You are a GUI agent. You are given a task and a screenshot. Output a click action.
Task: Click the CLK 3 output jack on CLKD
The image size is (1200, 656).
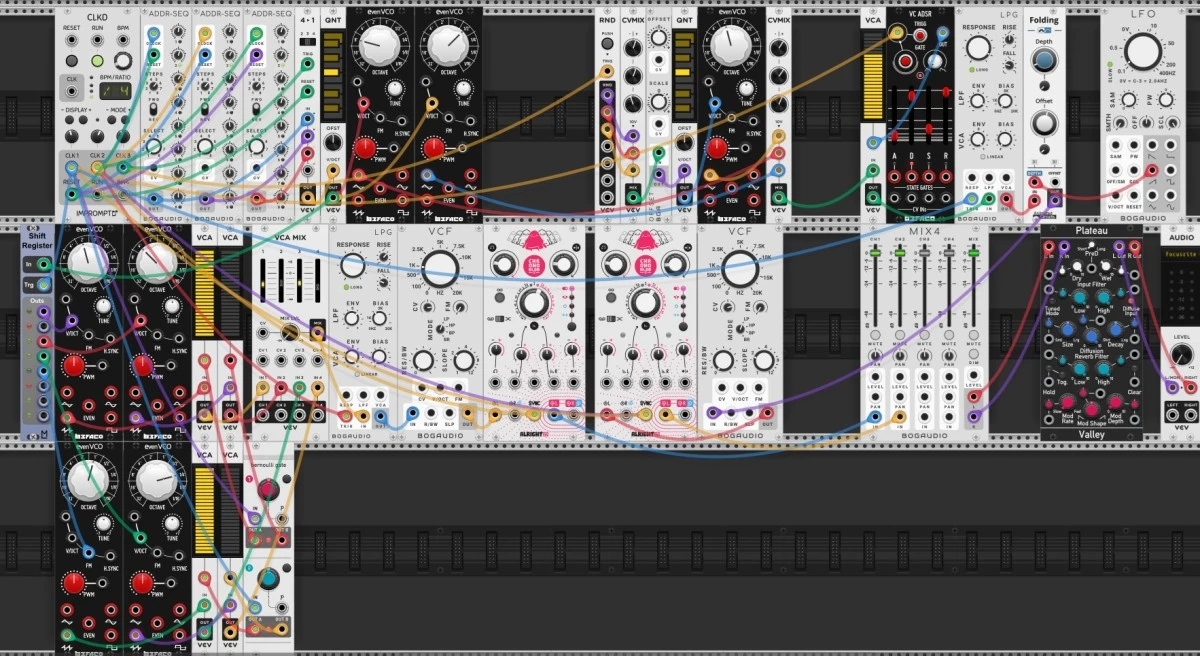(x=122, y=166)
